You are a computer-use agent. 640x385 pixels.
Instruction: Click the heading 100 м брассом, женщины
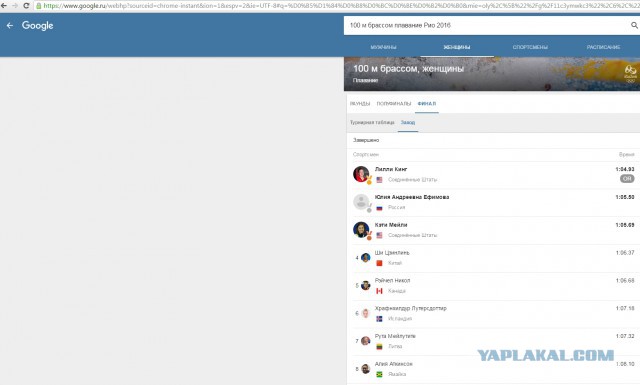408,69
